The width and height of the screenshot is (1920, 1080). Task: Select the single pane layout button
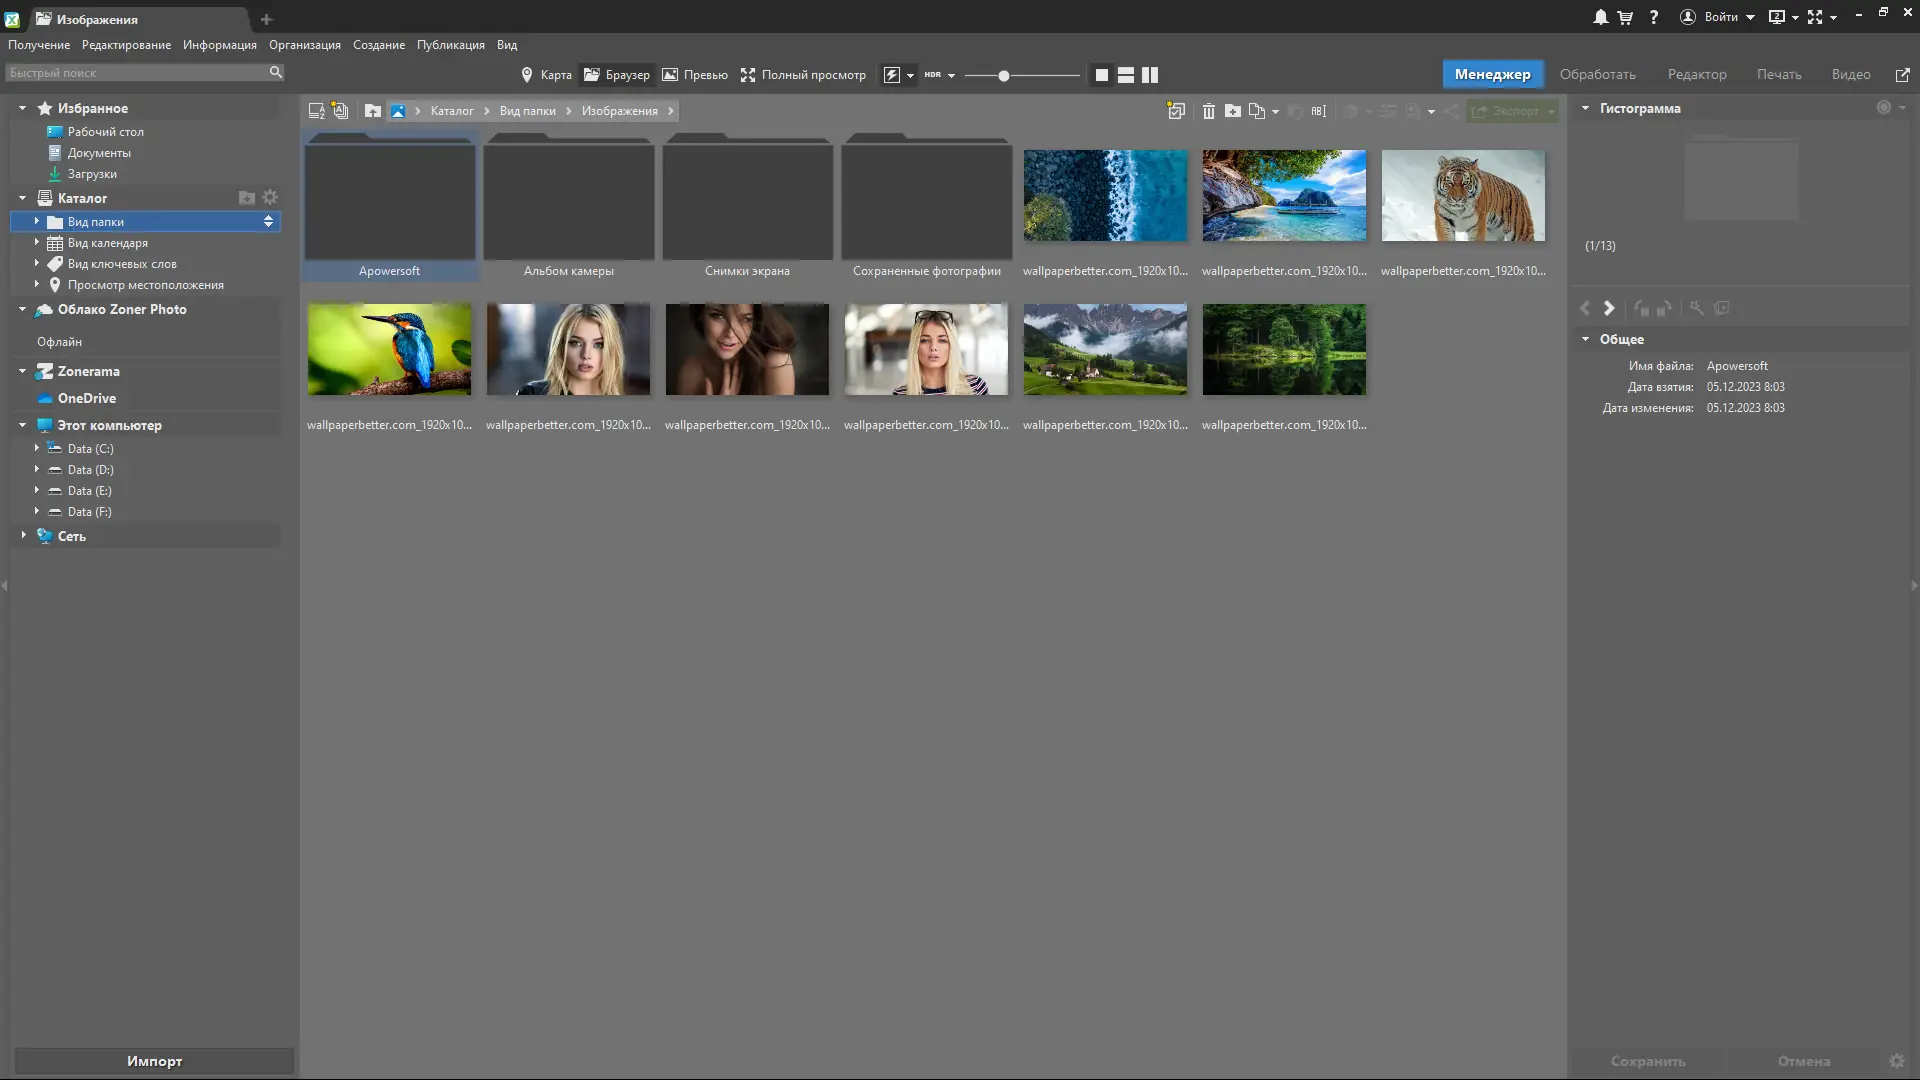point(1101,75)
